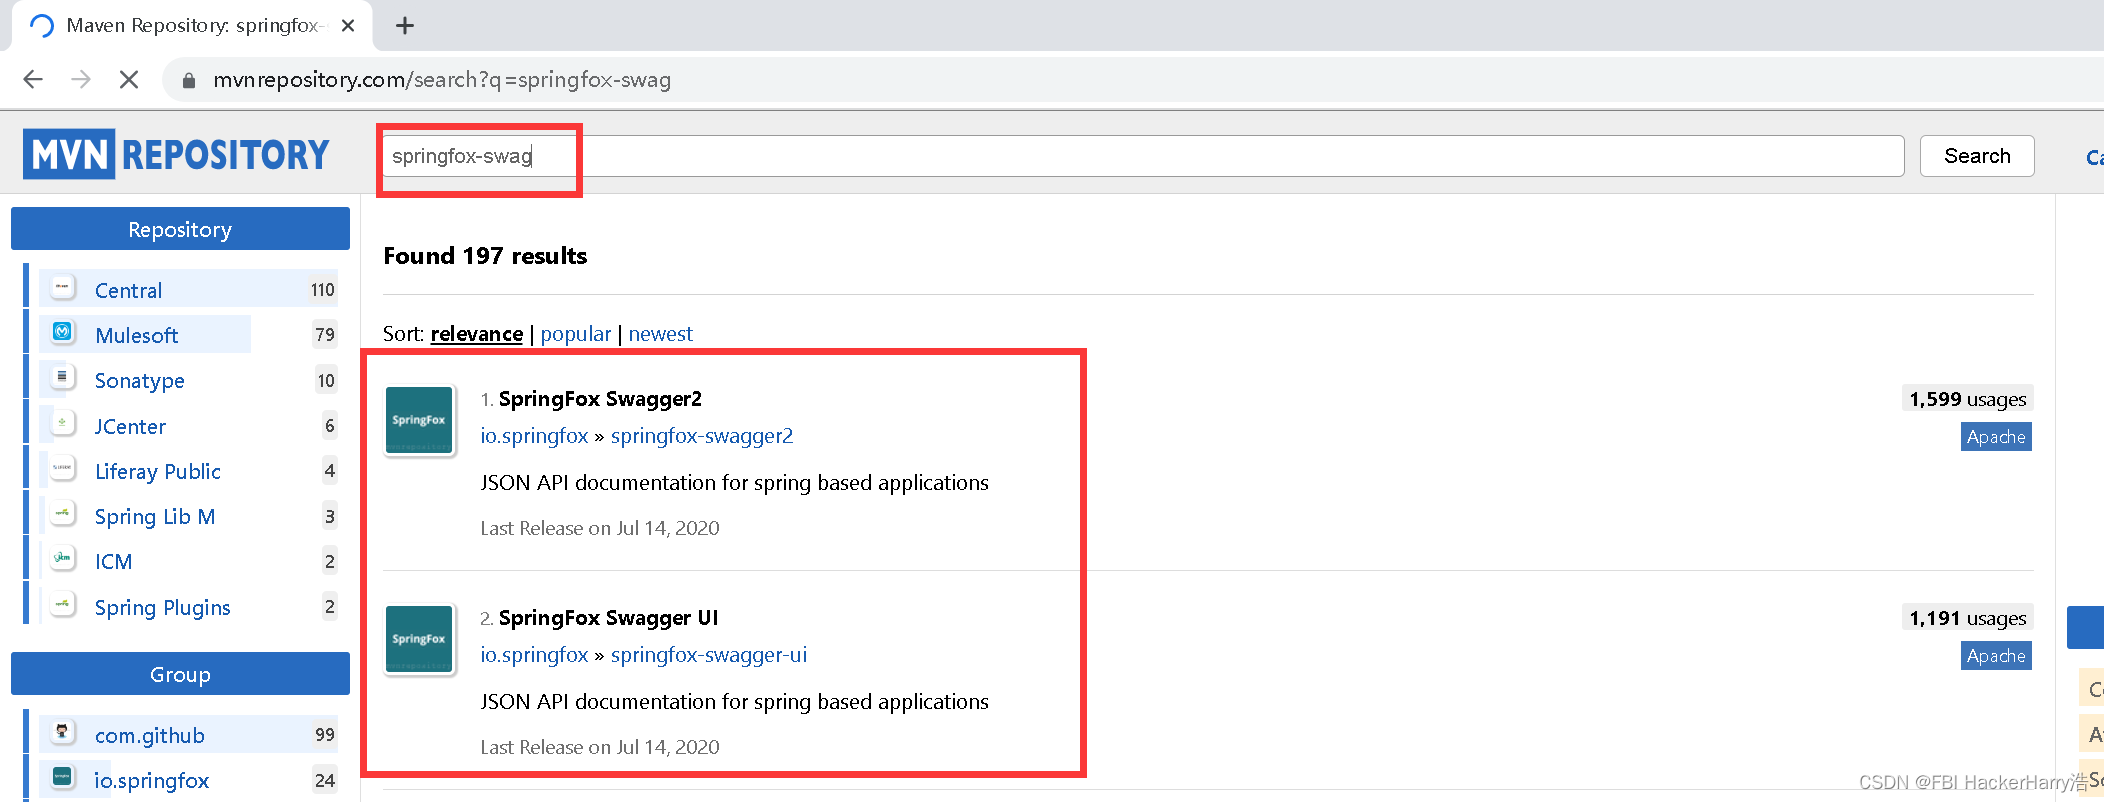Filter results by JCenter repository
This screenshot has height=802, width=2104.
[130, 426]
